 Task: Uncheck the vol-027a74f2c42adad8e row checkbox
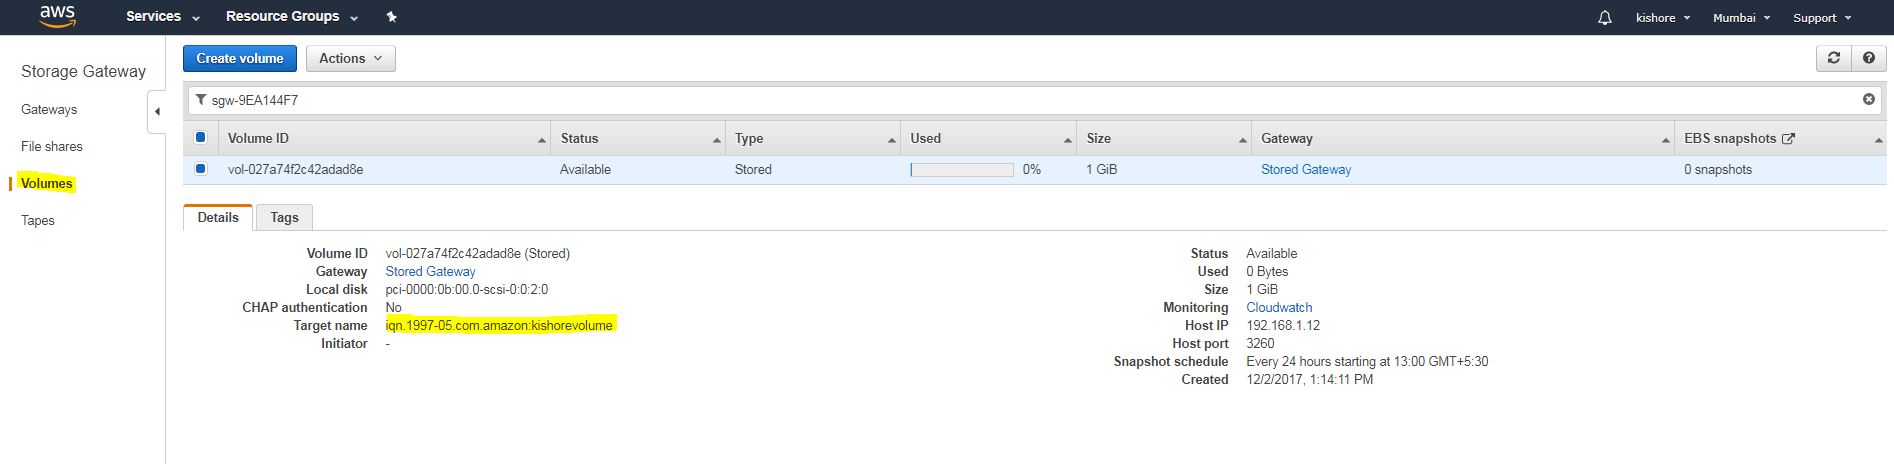pos(200,169)
